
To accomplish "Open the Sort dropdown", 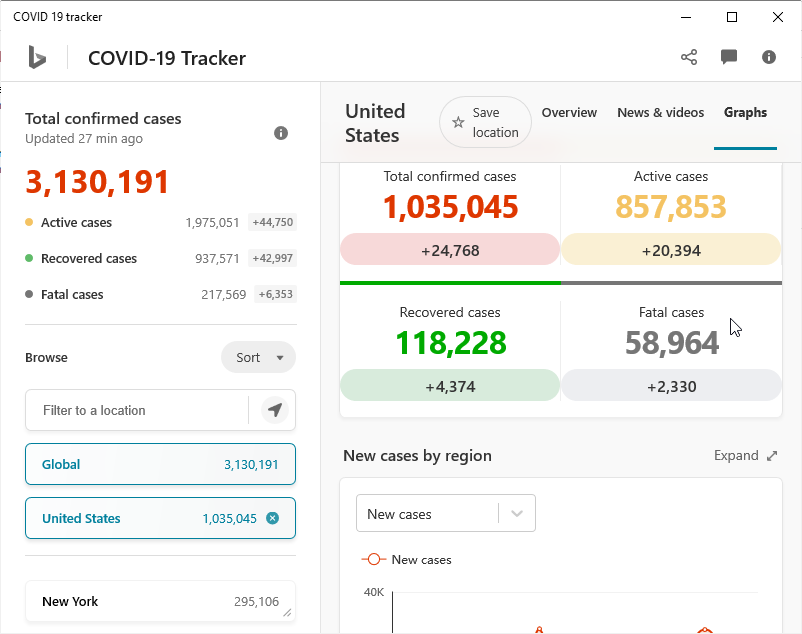I will 258,357.
